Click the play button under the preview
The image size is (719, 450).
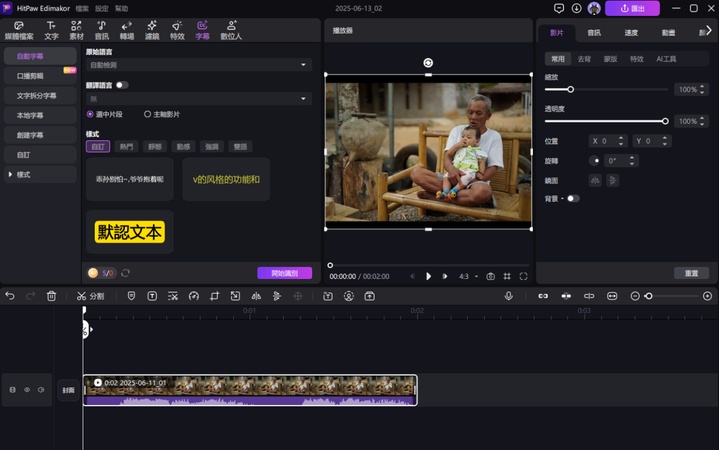click(x=428, y=276)
